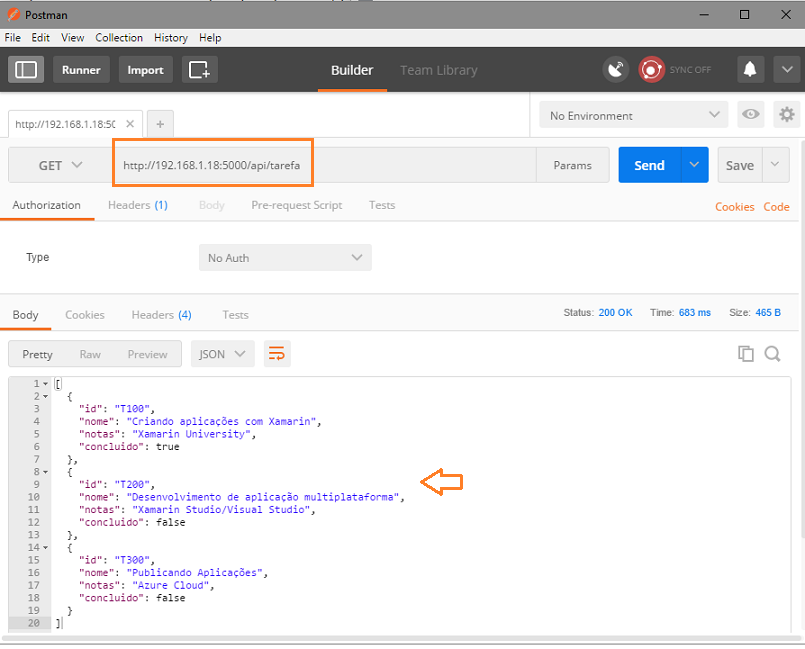Click the "Publicando Aplicações" nome value

point(195,572)
